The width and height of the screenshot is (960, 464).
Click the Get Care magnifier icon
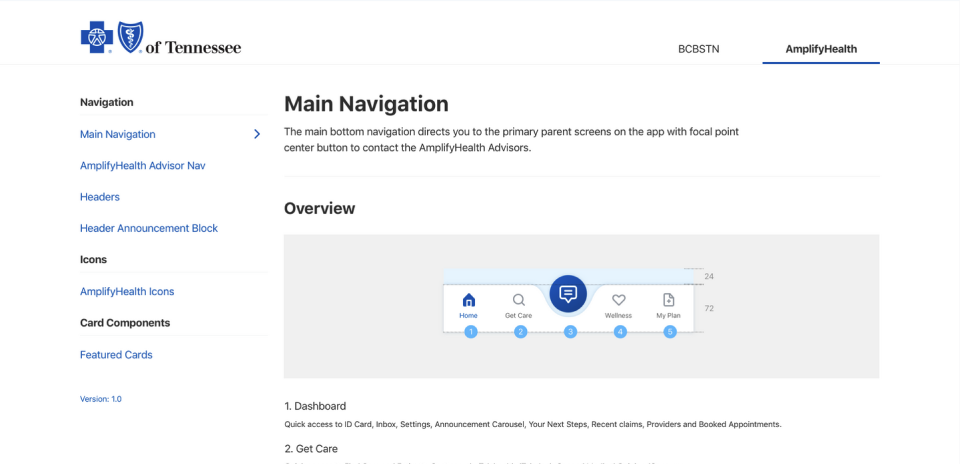(519, 300)
